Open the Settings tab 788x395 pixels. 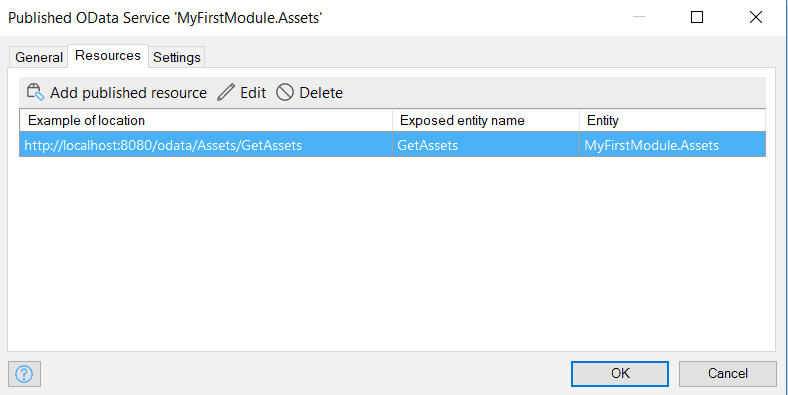(x=176, y=57)
